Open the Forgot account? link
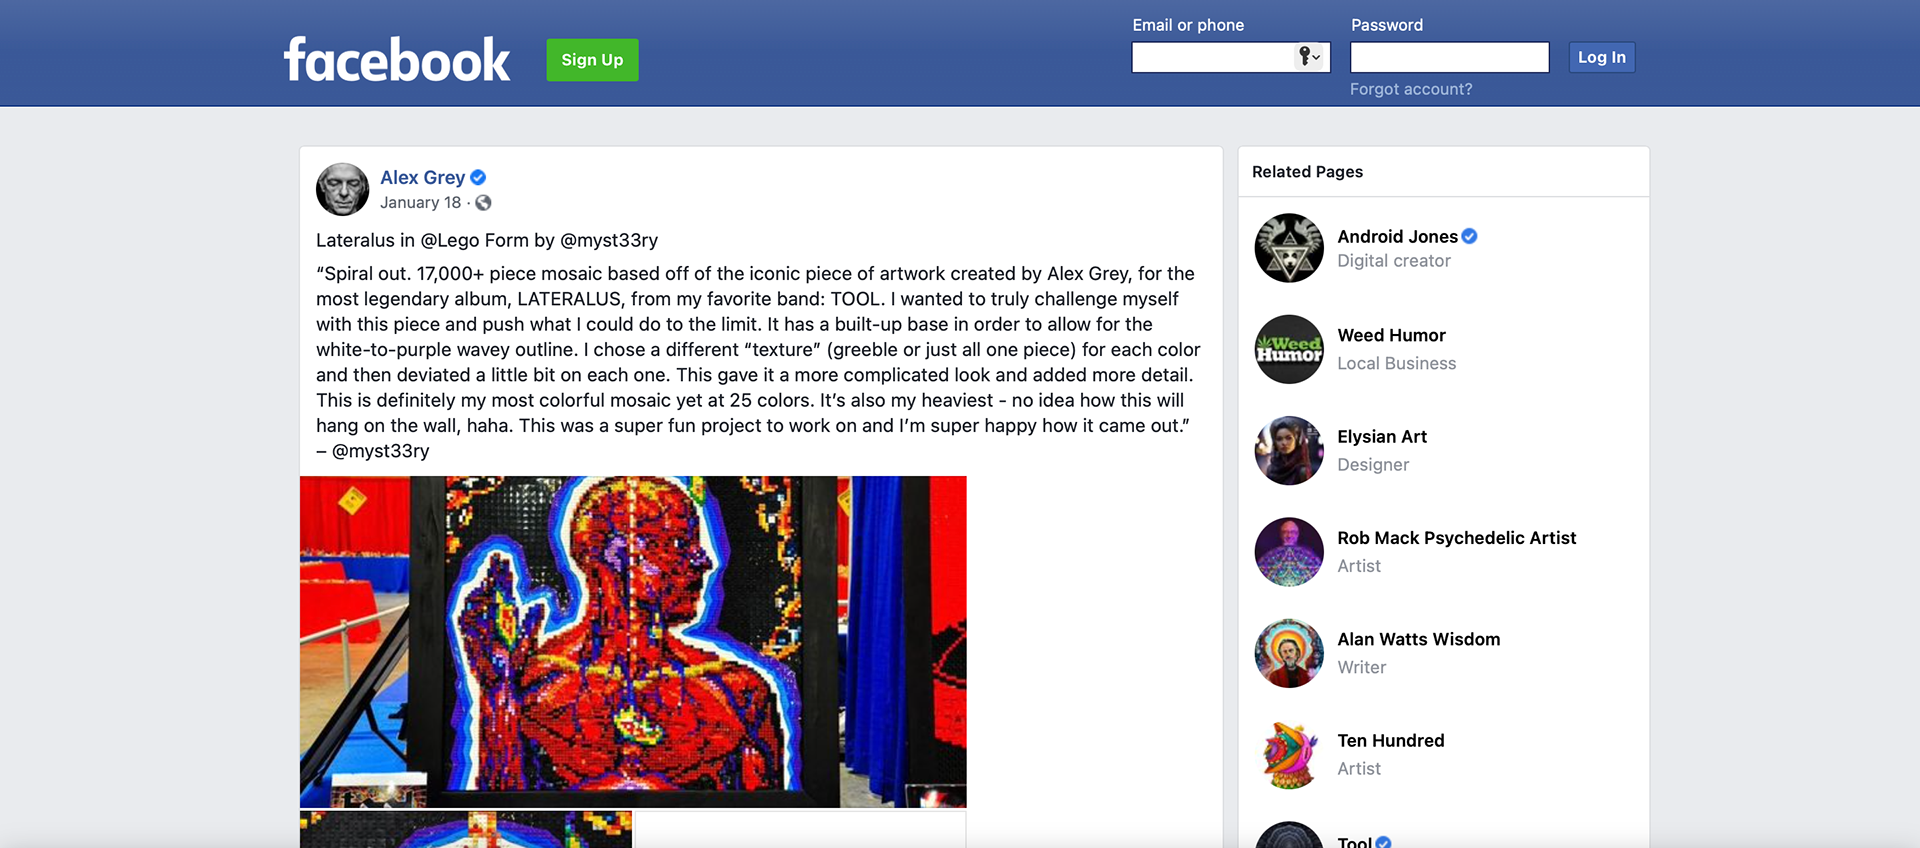1920x848 pixels. tap(1410, 89)
